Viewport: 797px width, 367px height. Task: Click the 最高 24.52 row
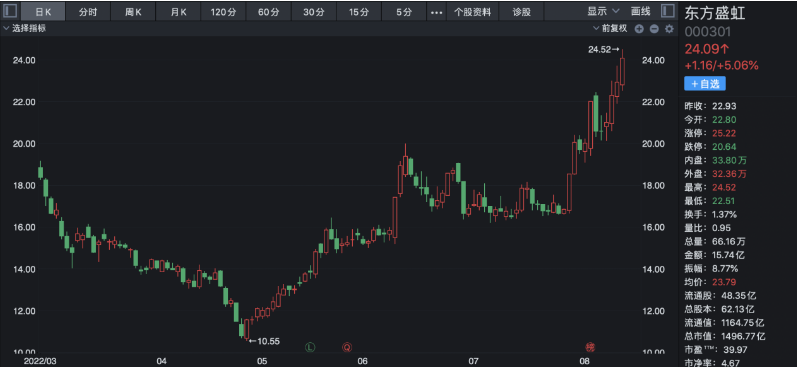[x=711, y=188]
